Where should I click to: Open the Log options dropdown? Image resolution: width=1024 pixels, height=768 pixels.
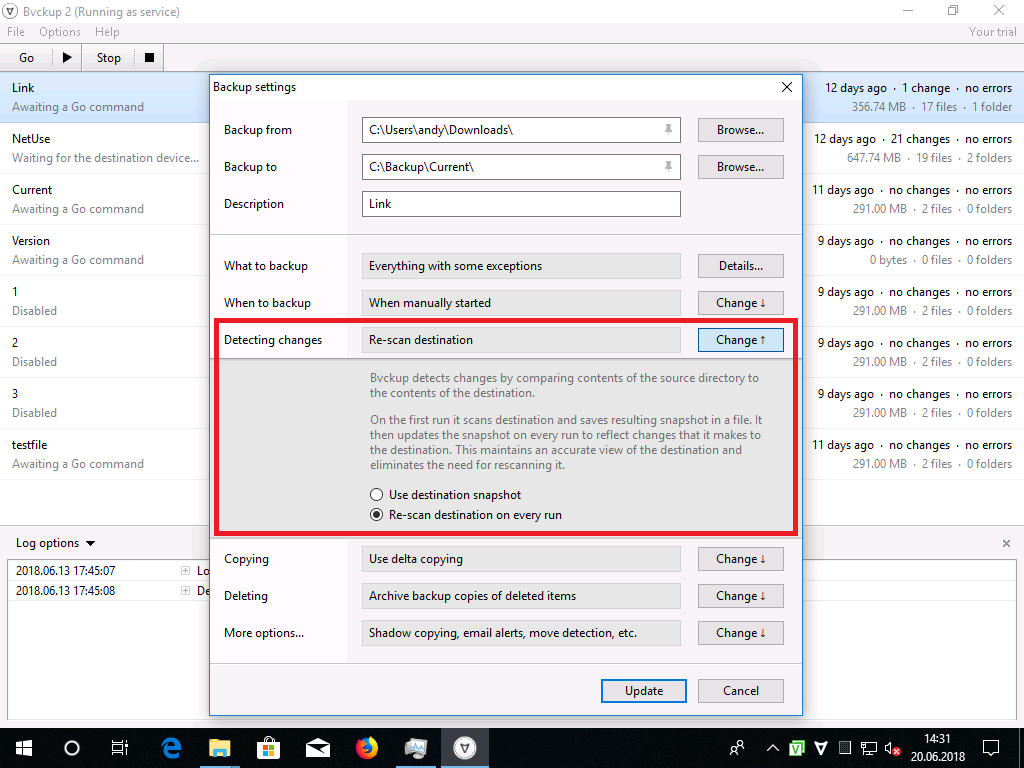tap(56, 543)
